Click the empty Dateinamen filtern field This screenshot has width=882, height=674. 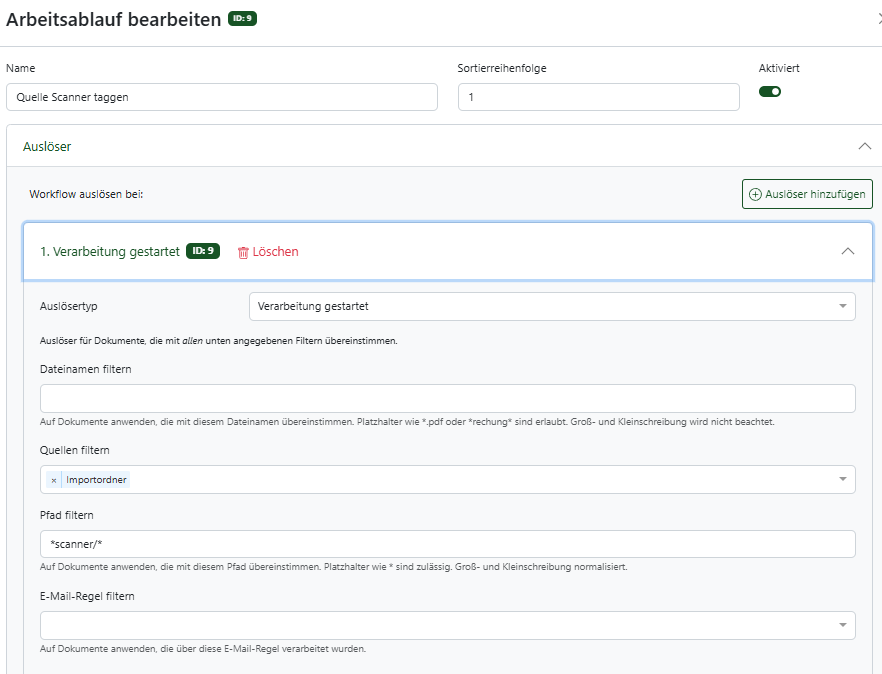point(448,398)
